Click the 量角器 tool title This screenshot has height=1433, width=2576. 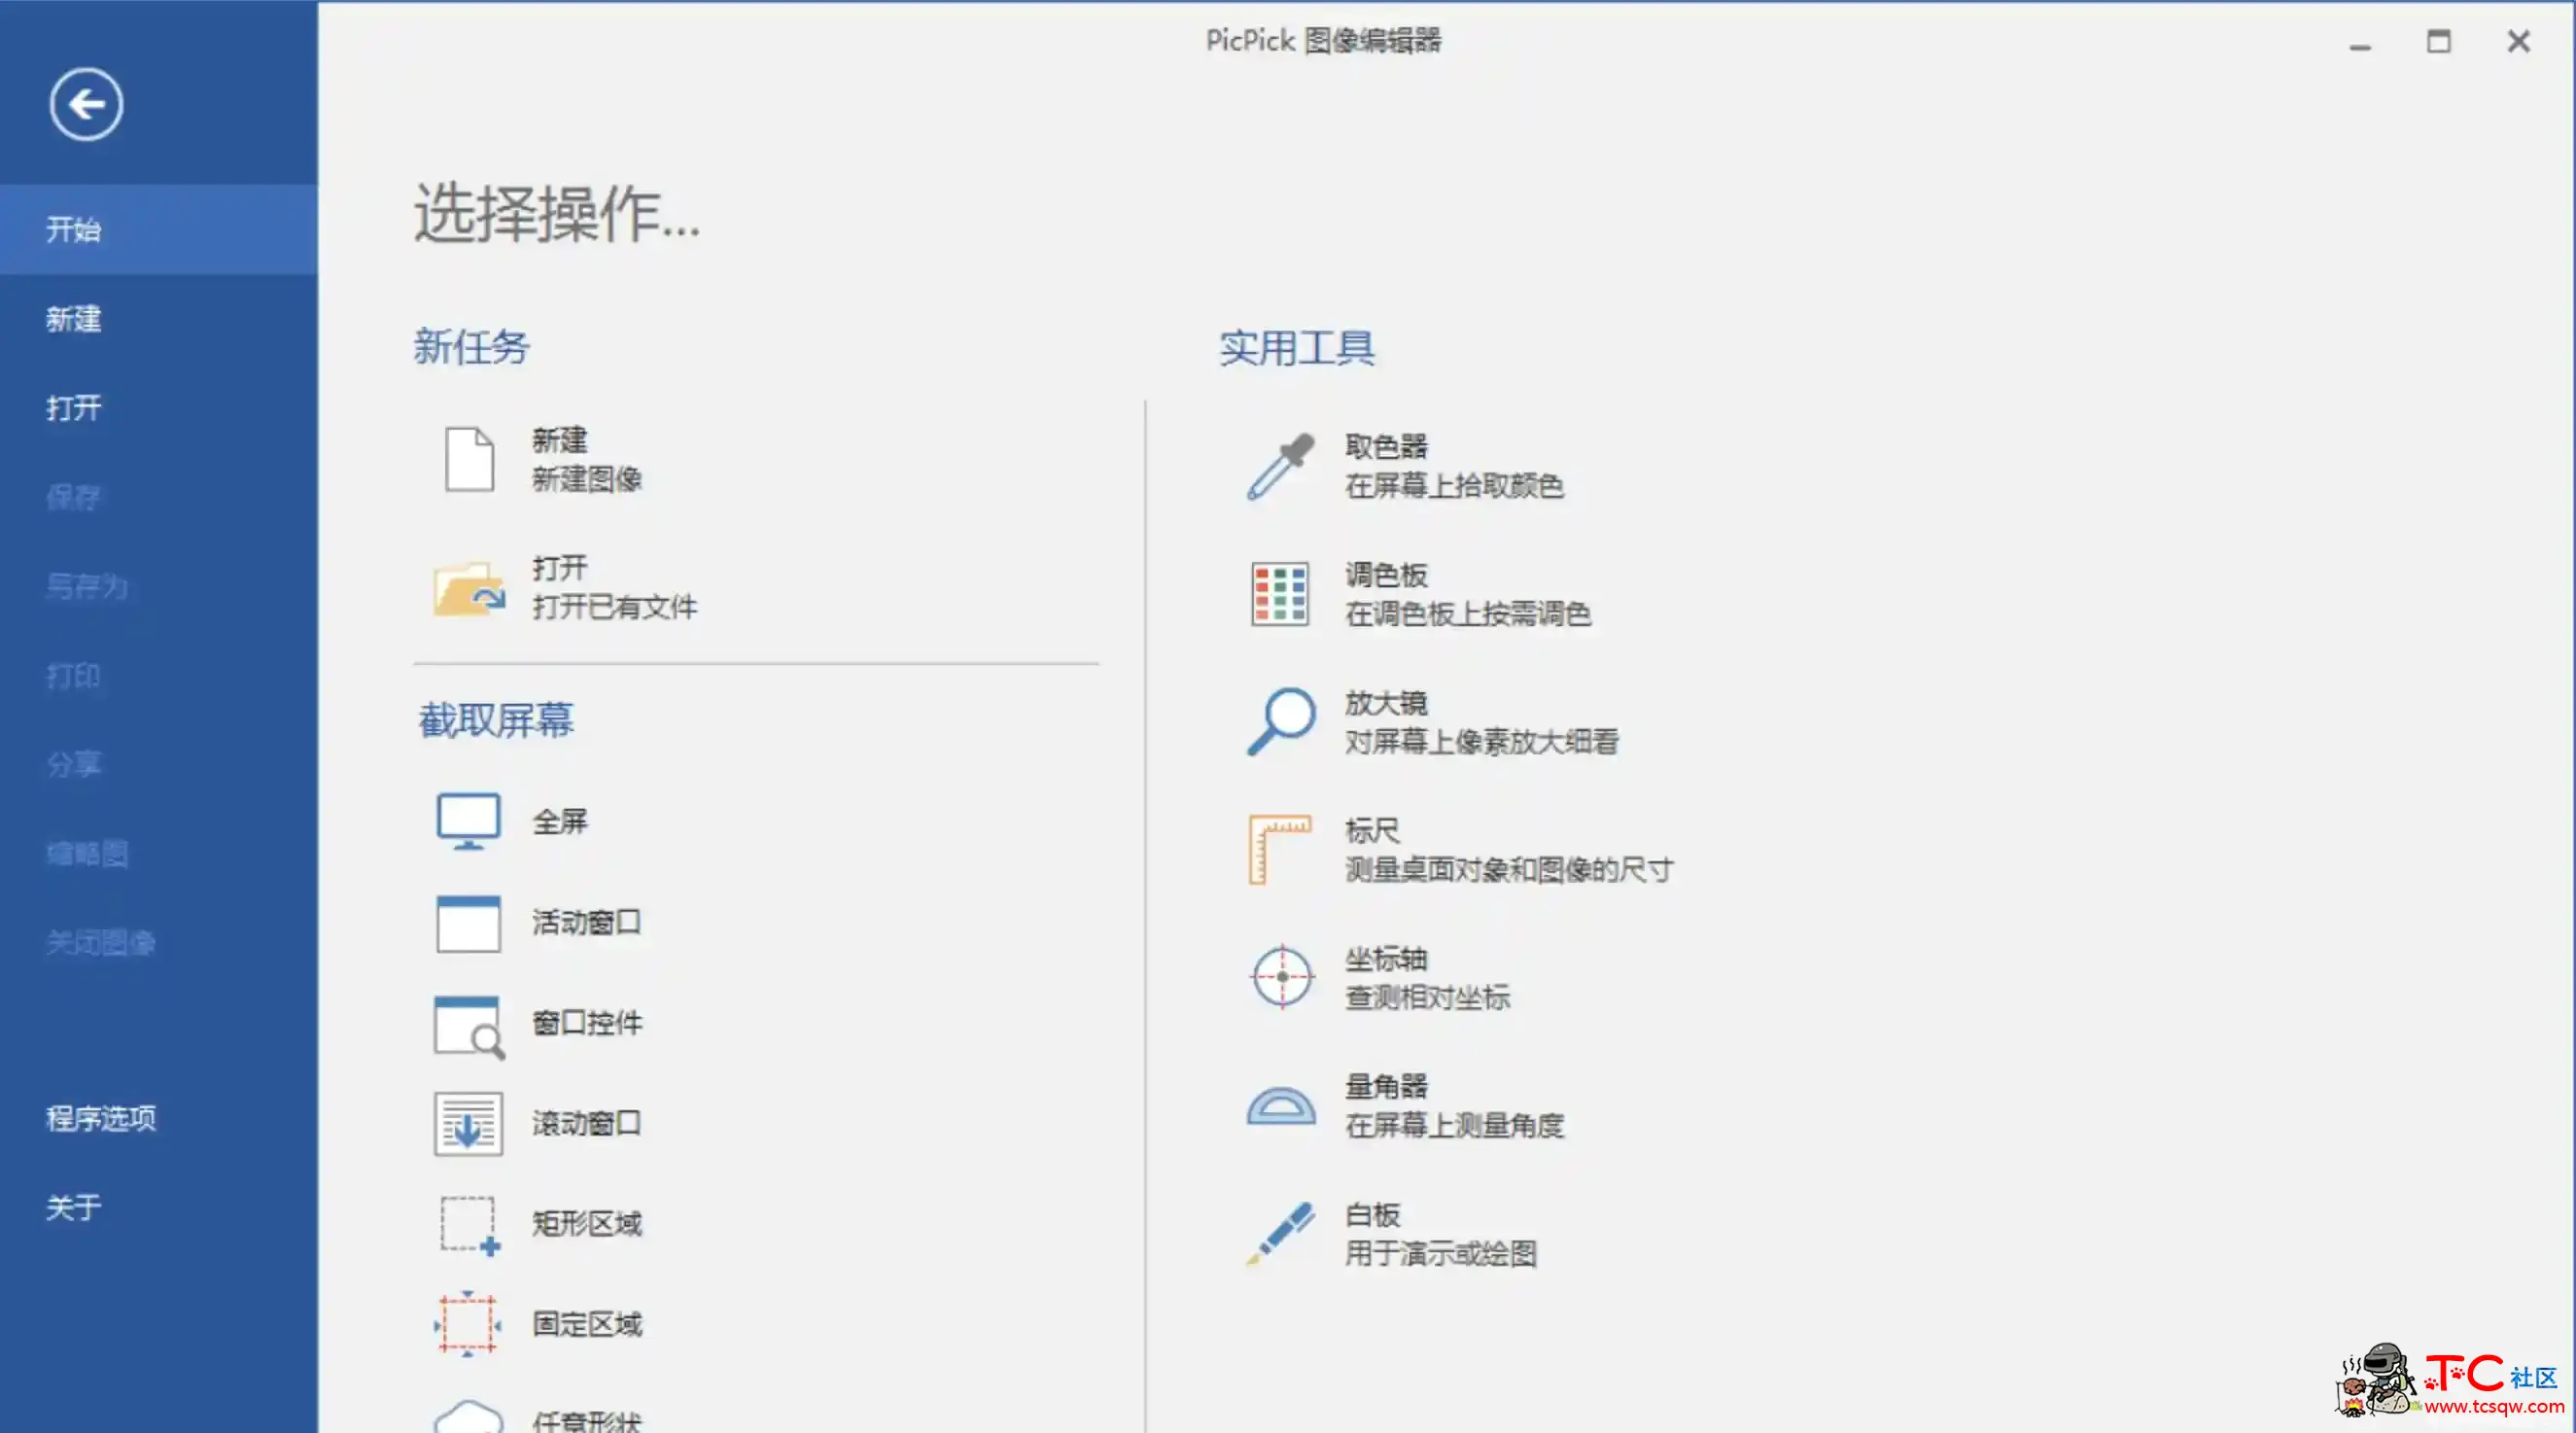(1386, 1086)
